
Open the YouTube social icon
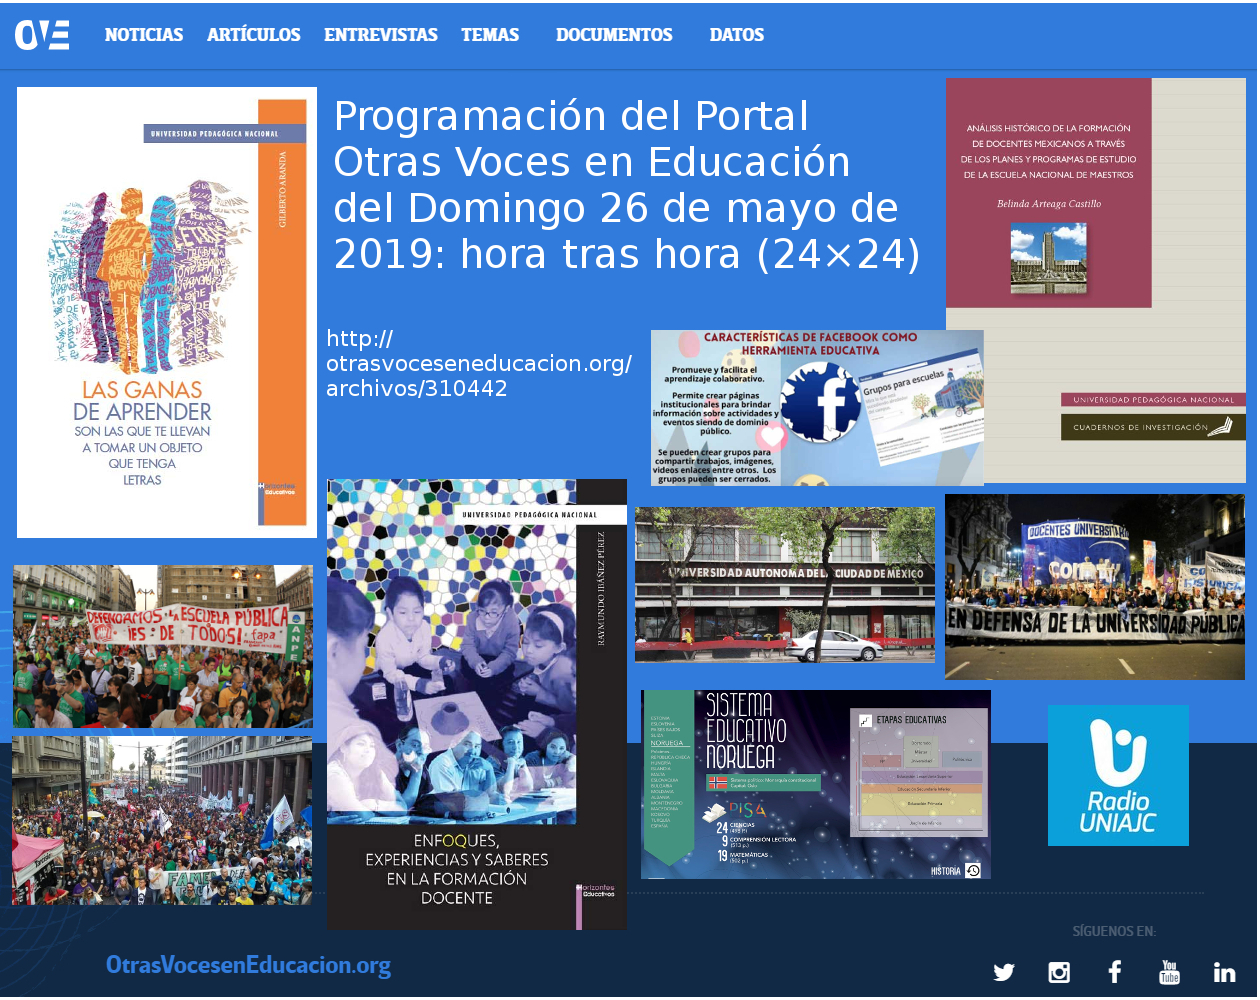[x=1169, y=972]
